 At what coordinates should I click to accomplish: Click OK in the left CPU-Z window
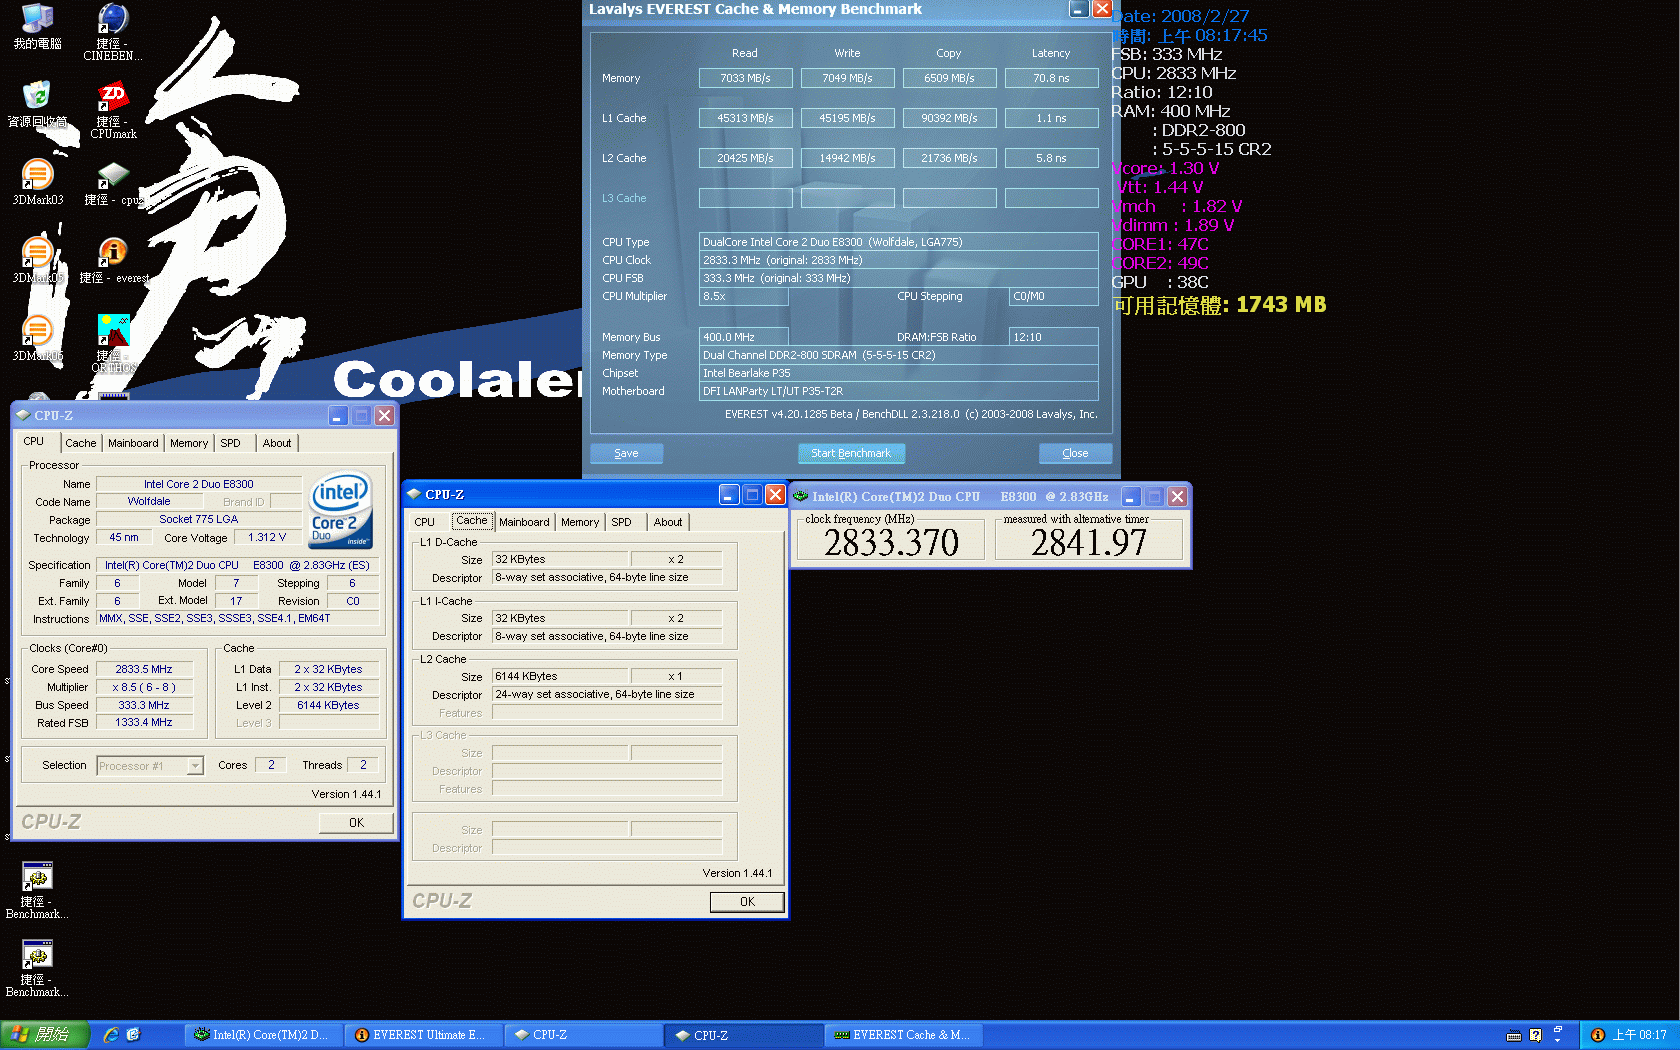[x=356, y=823]
